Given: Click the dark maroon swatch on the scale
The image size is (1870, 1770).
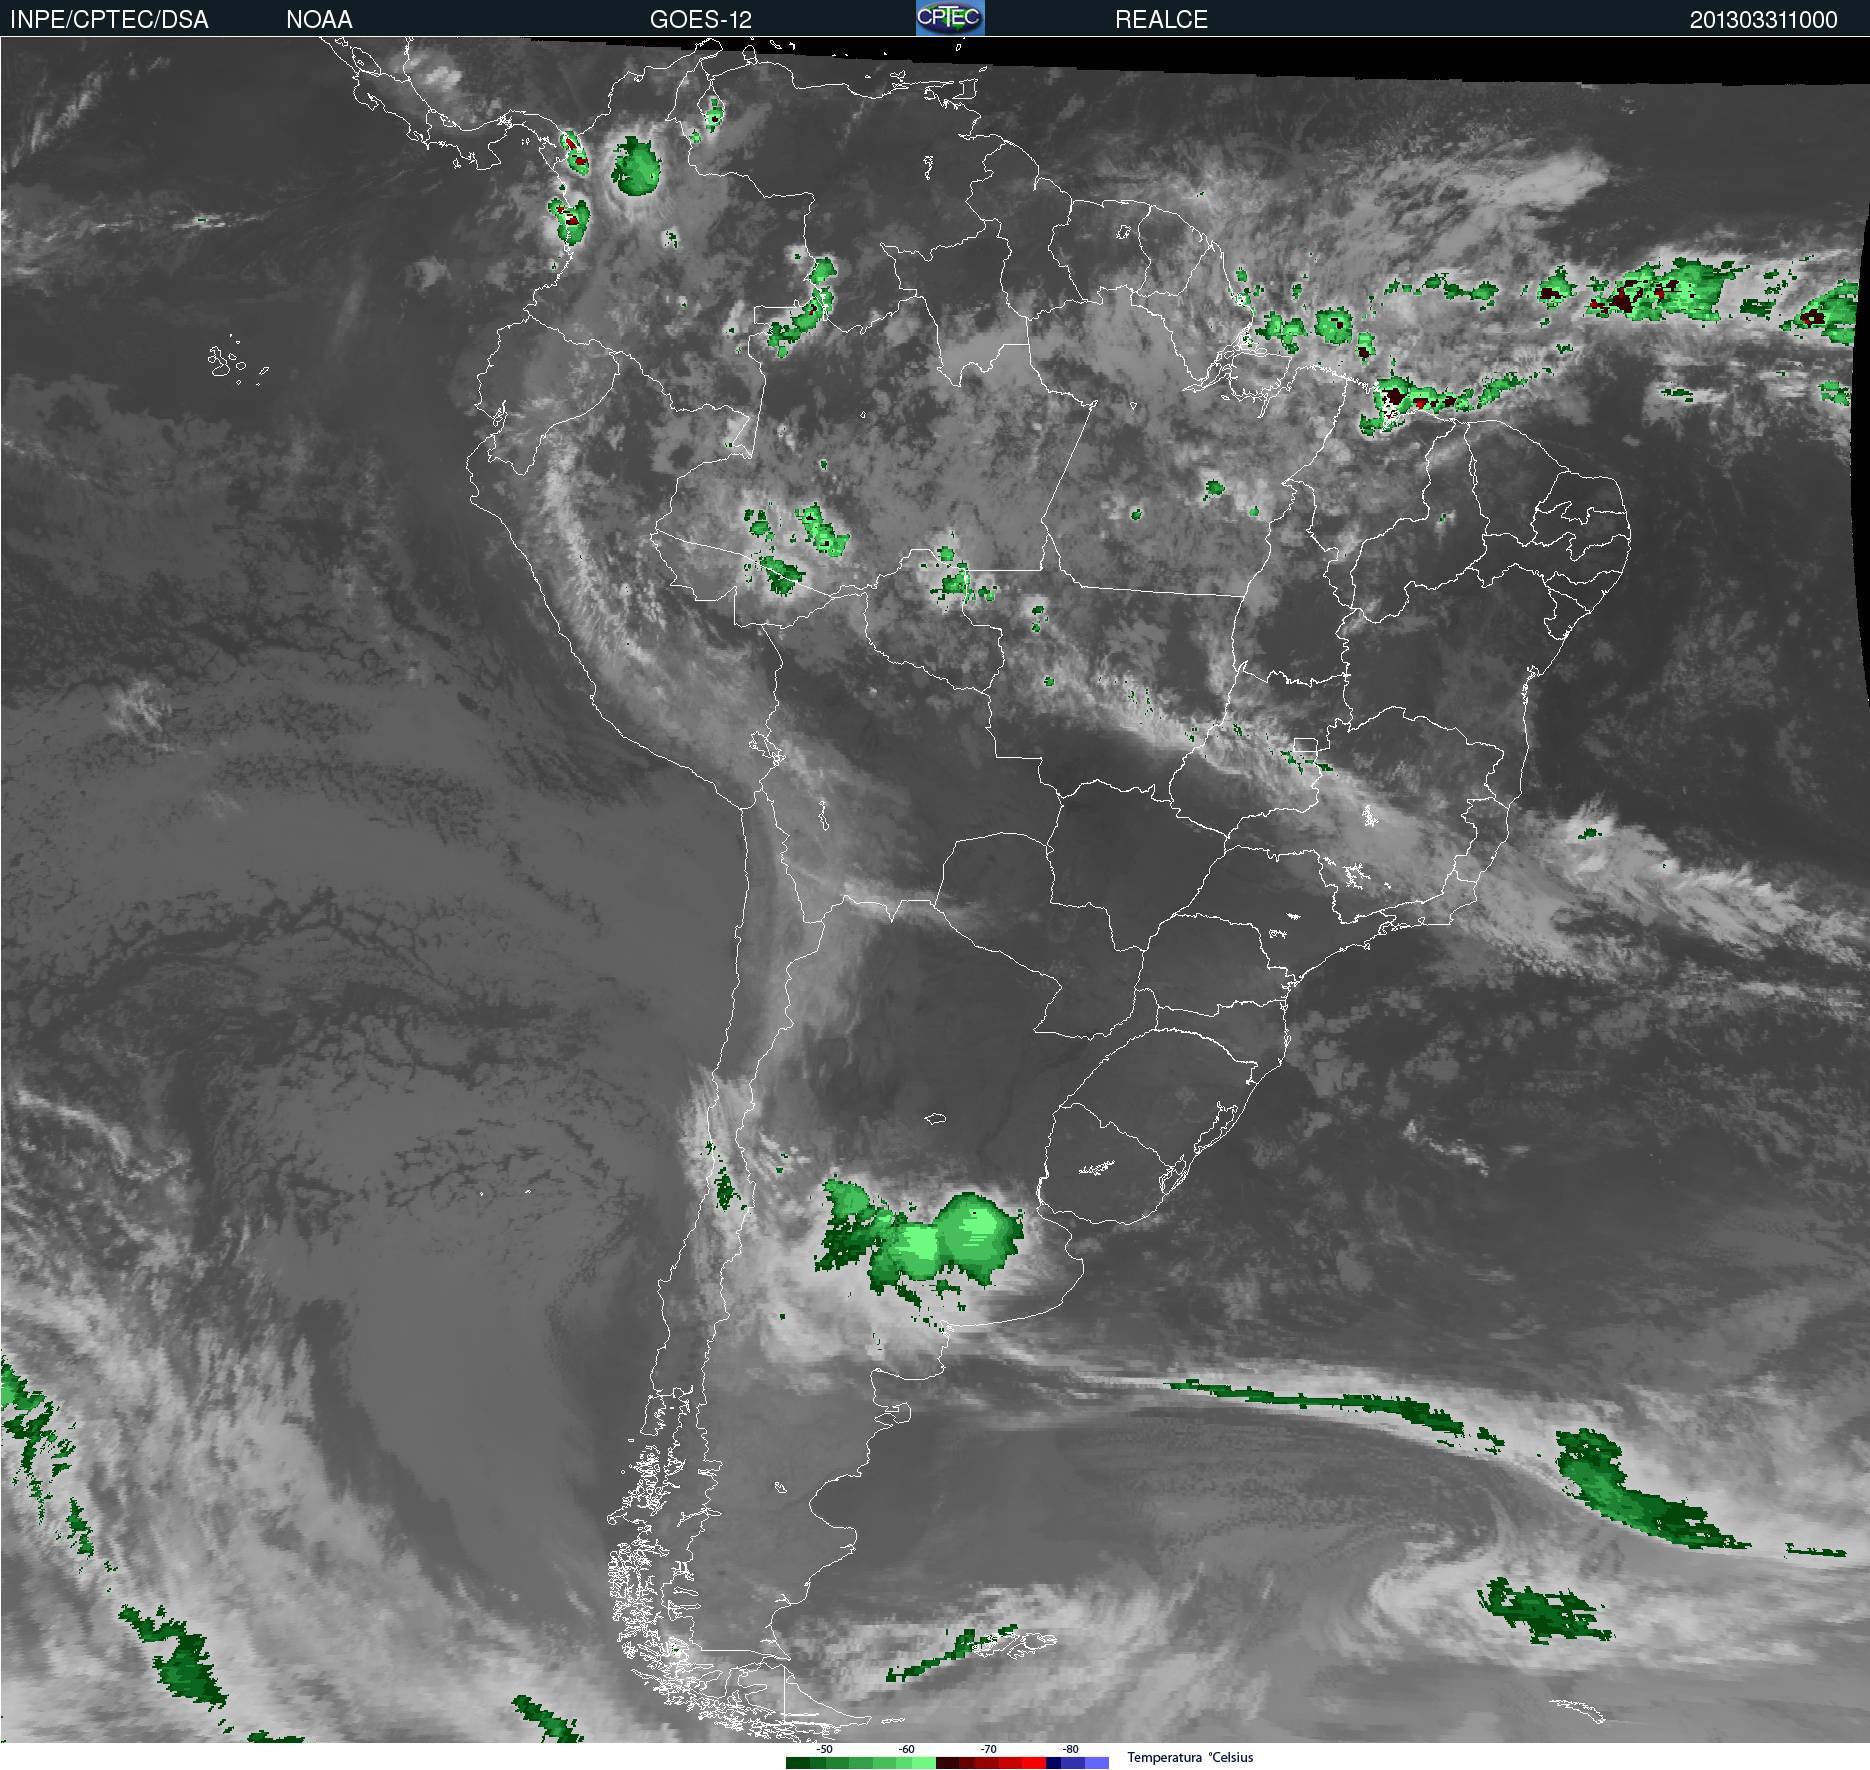Looking at the screenshot, I should click(x=947, y=1763).
